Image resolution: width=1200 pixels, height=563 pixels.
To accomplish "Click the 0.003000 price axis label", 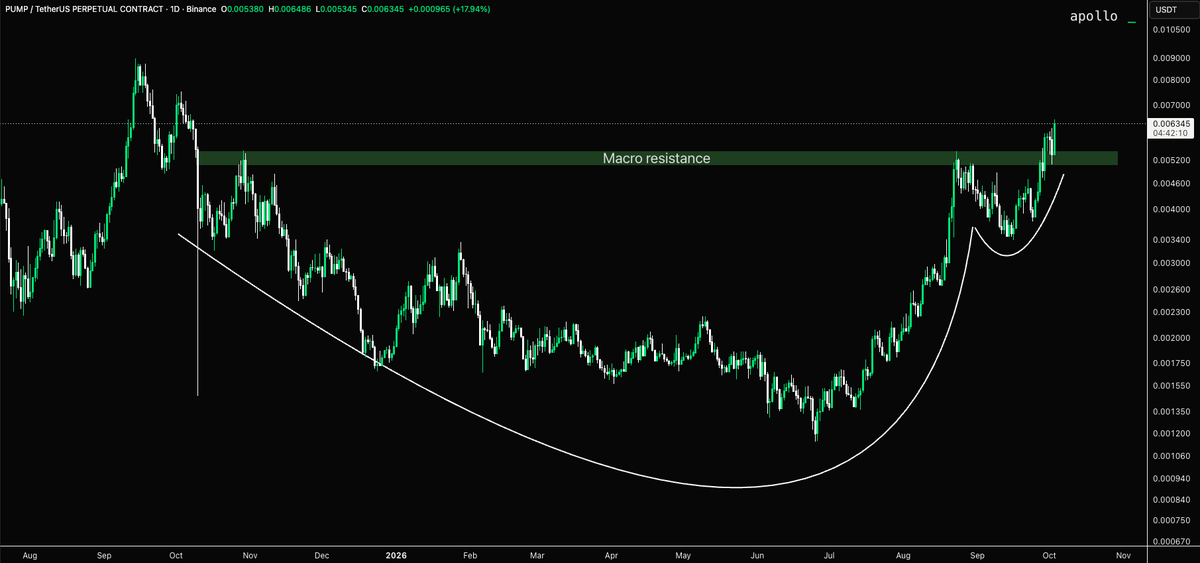I will (x=1170, y=263).
